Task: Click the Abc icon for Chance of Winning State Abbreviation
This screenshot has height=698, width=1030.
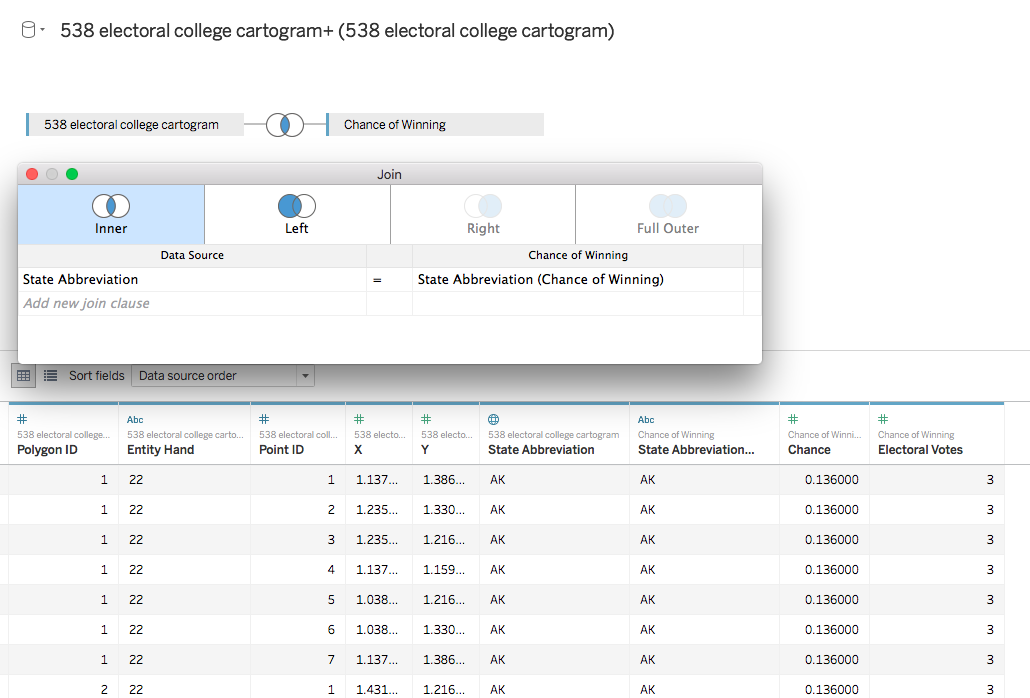Action: coord(646,420)
